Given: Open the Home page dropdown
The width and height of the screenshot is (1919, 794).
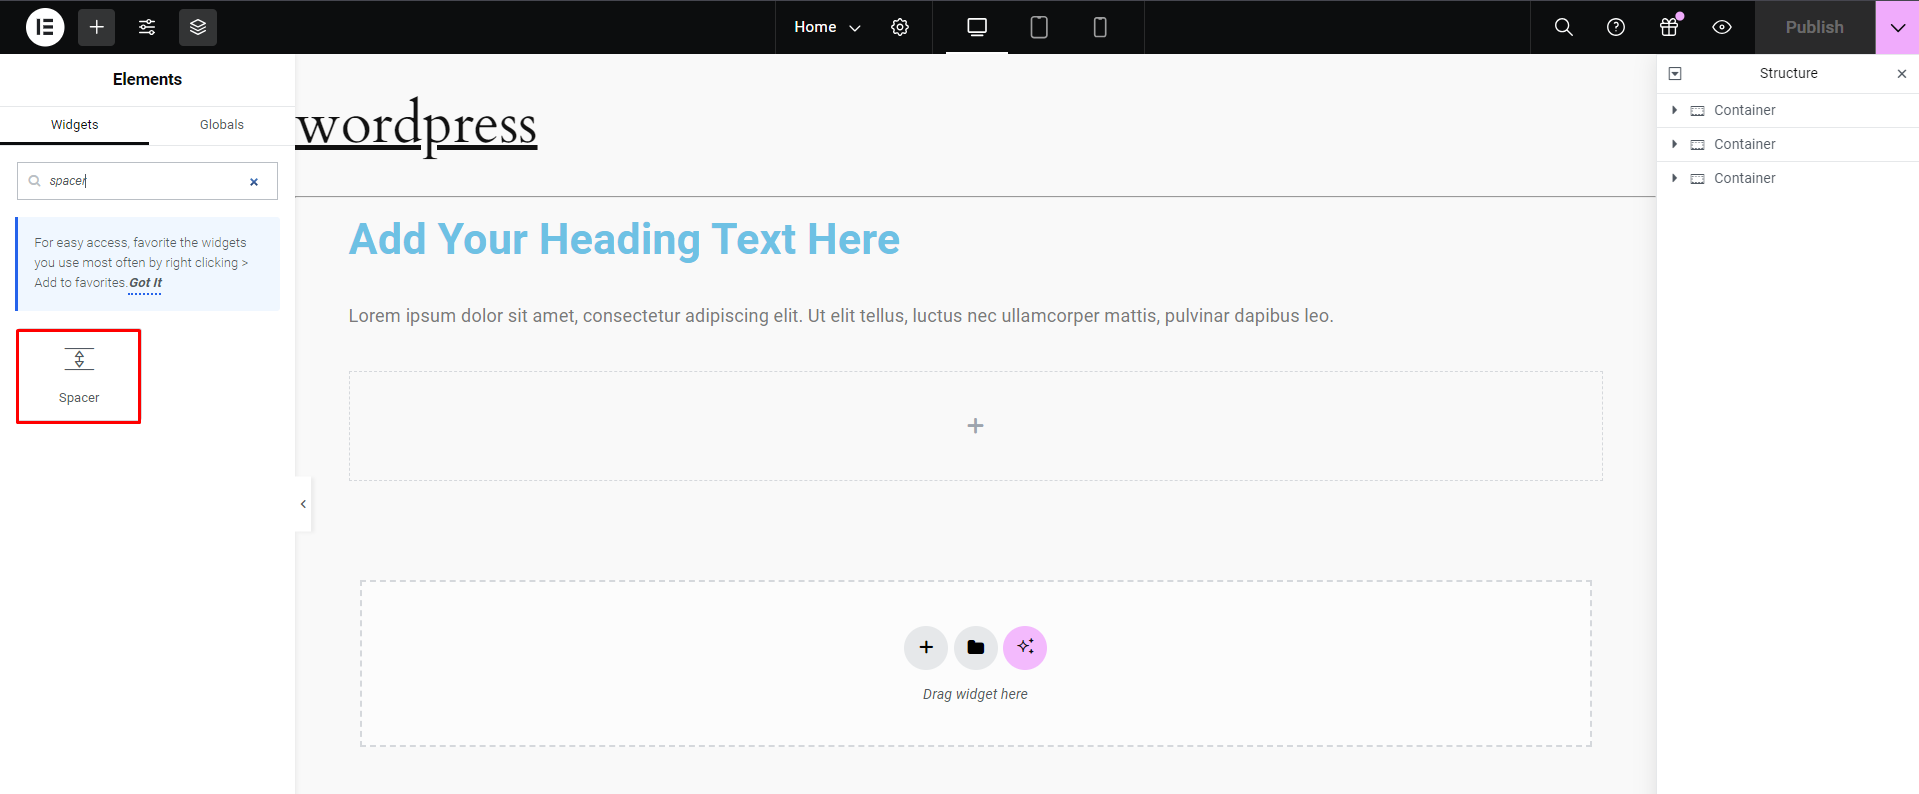Looking at the screenshot, I should pyautogui.click(x=827, y=27).
